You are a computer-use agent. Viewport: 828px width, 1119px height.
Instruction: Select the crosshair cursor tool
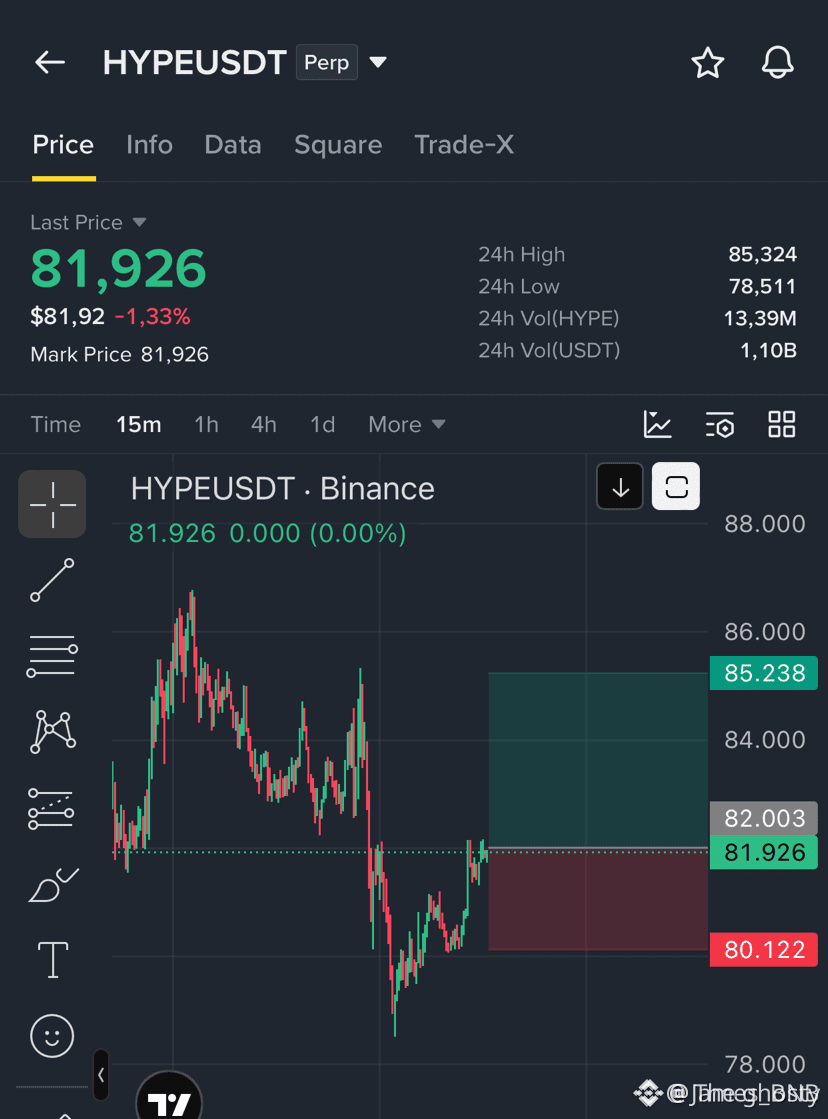52,504
